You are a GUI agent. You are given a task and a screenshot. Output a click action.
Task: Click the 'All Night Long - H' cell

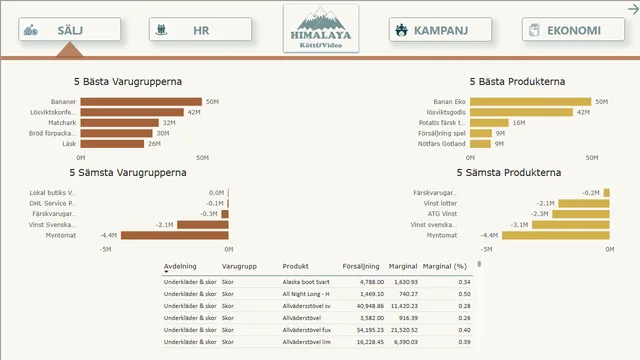tap(306, 294)
